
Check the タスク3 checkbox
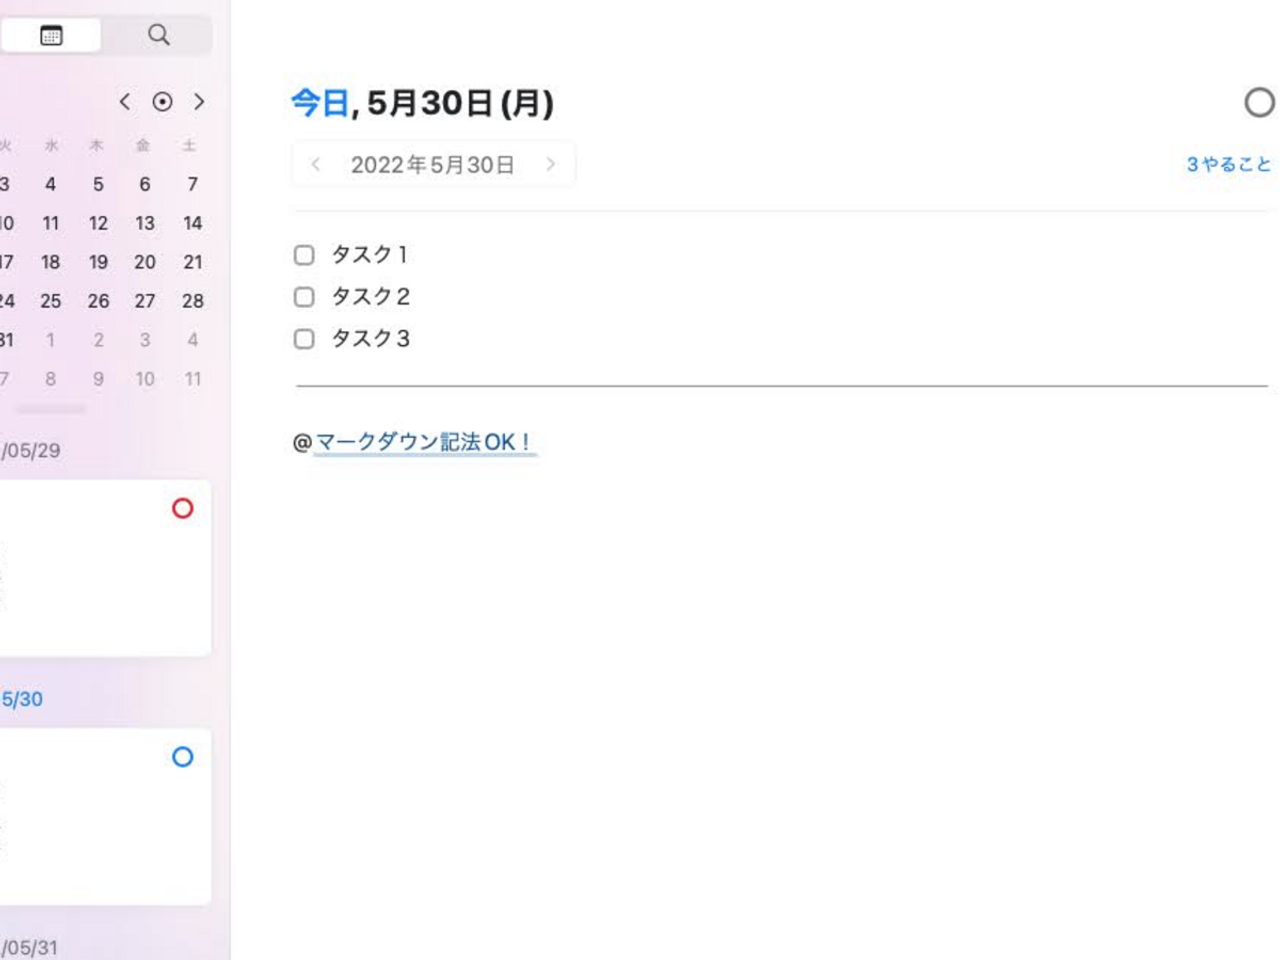(x=304, y=339)
